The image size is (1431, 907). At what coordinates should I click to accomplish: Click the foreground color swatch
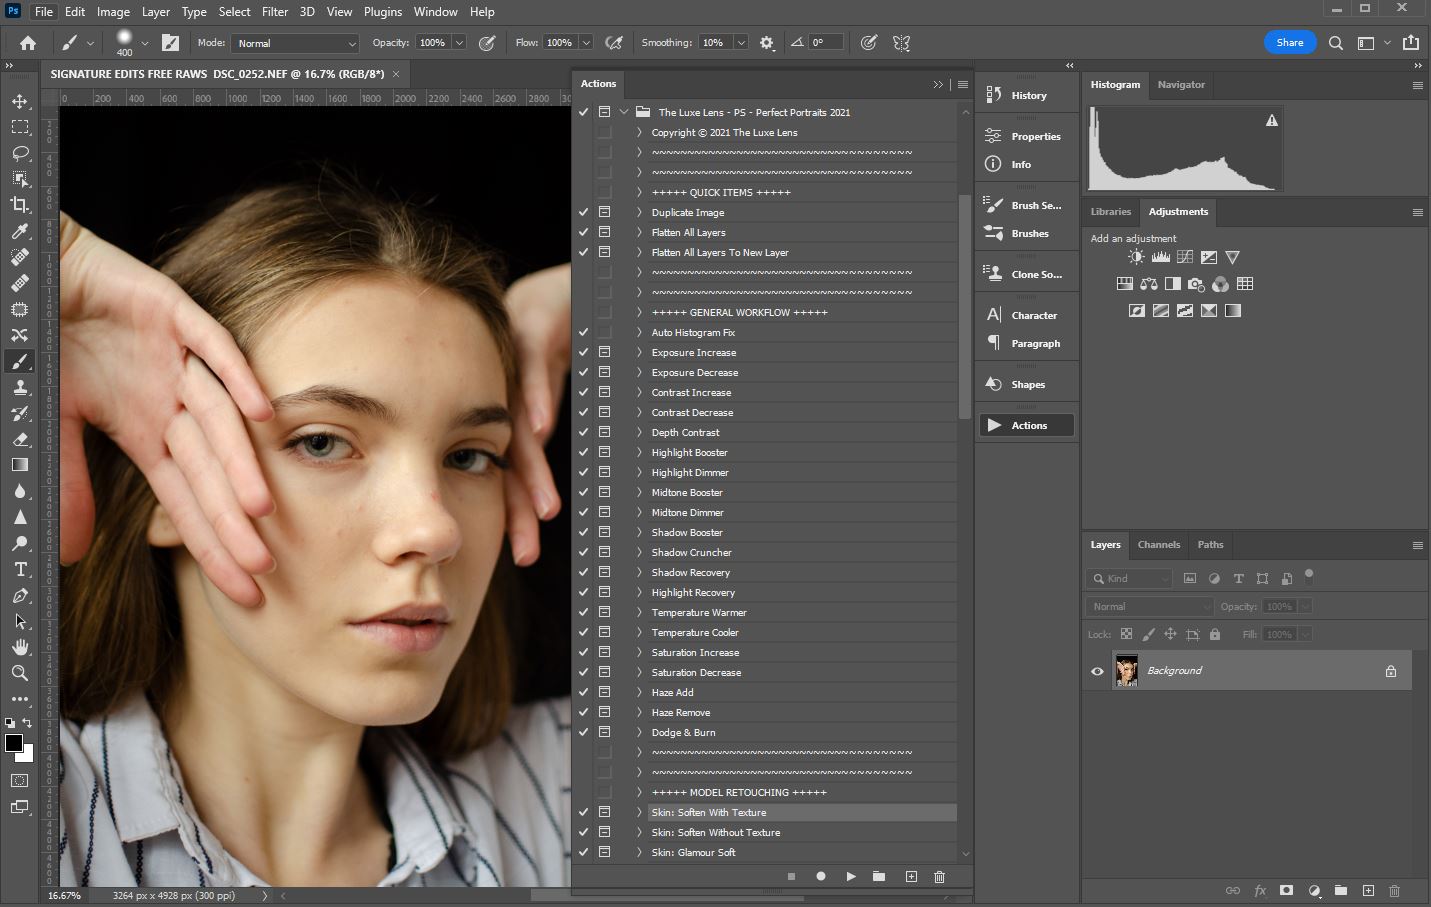point(14,743)
